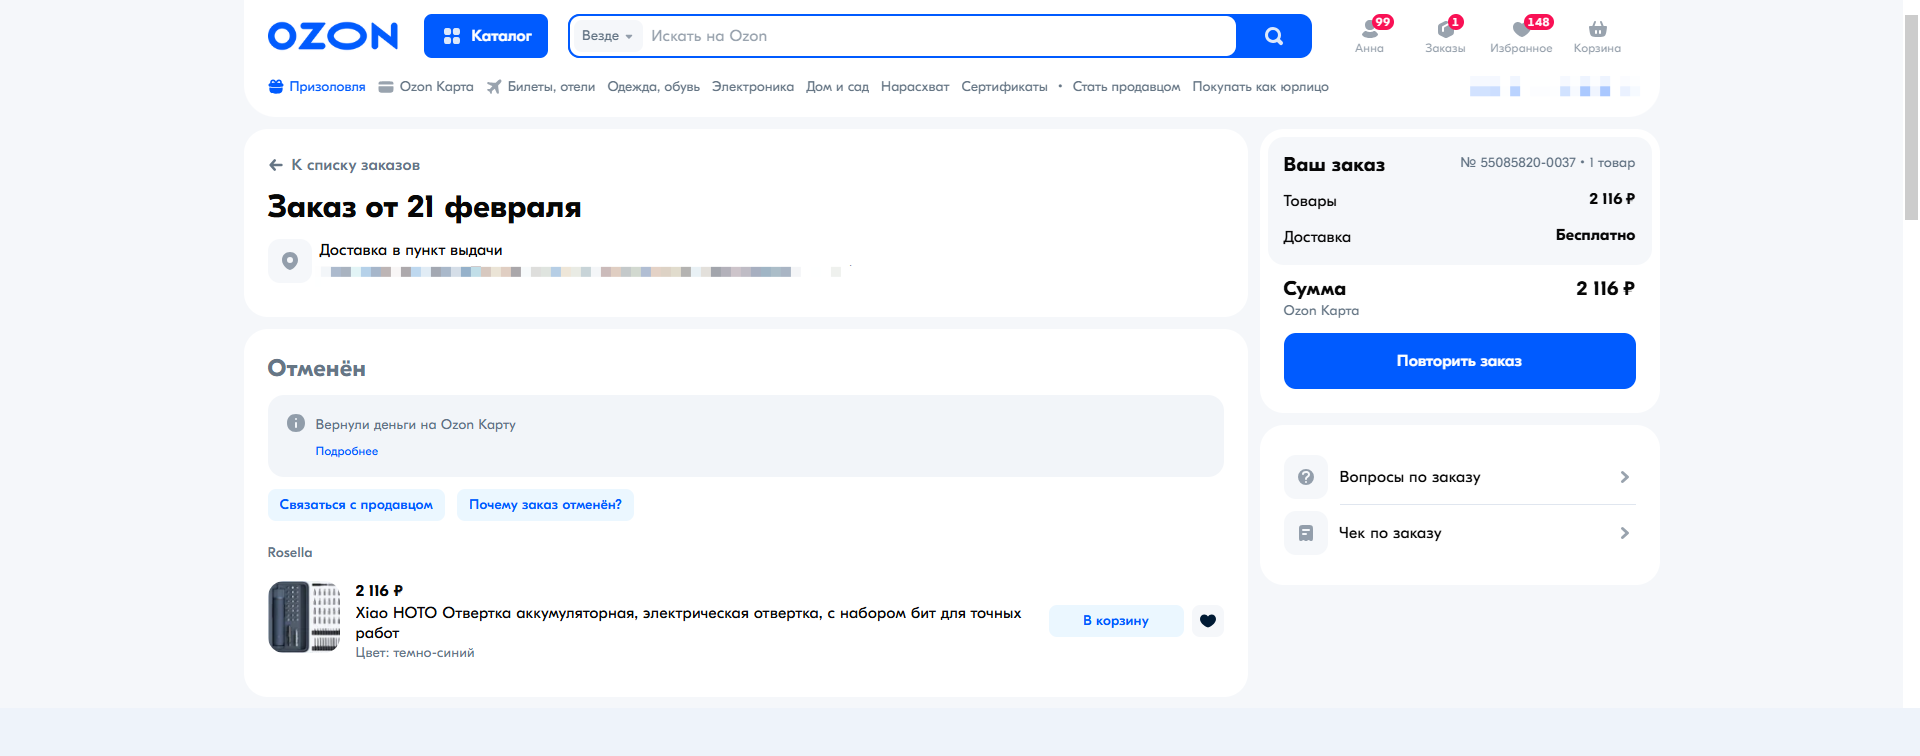
Task: Open Одежда, обувь menu item
Action: click(x=654, y=87)
